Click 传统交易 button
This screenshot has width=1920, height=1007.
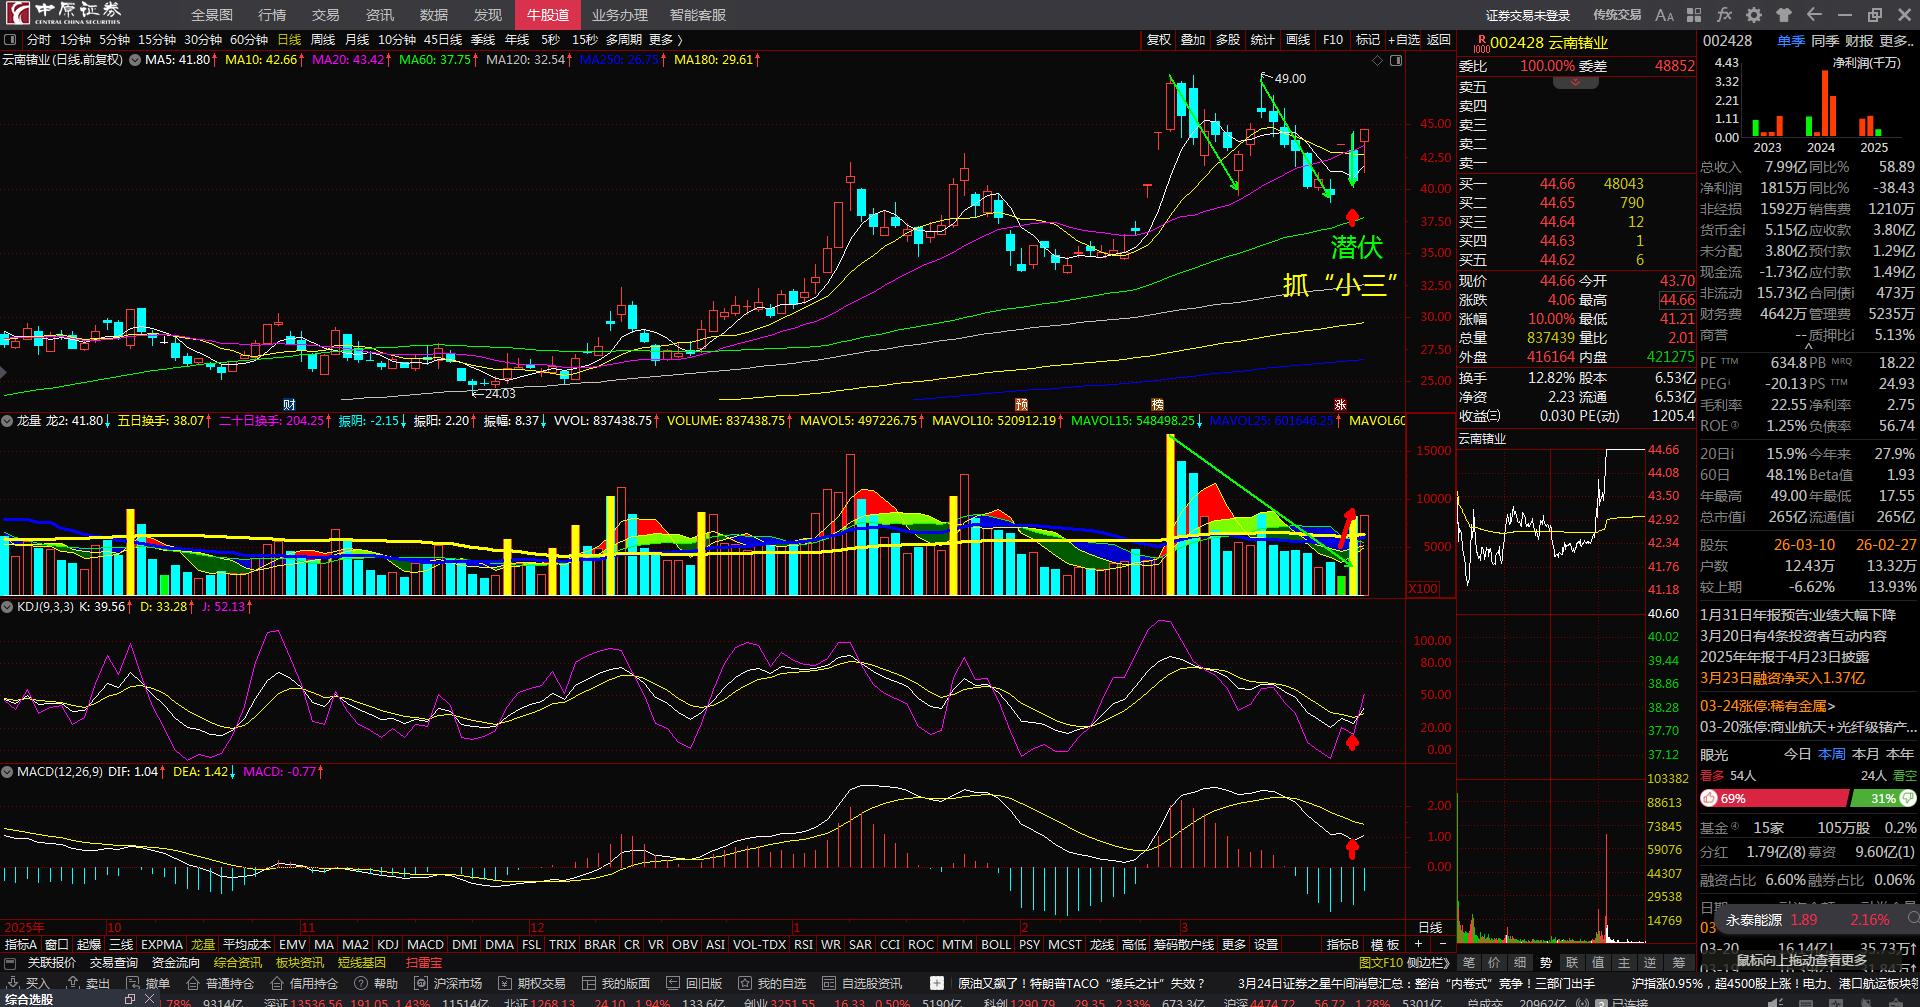pos(1617,15)
